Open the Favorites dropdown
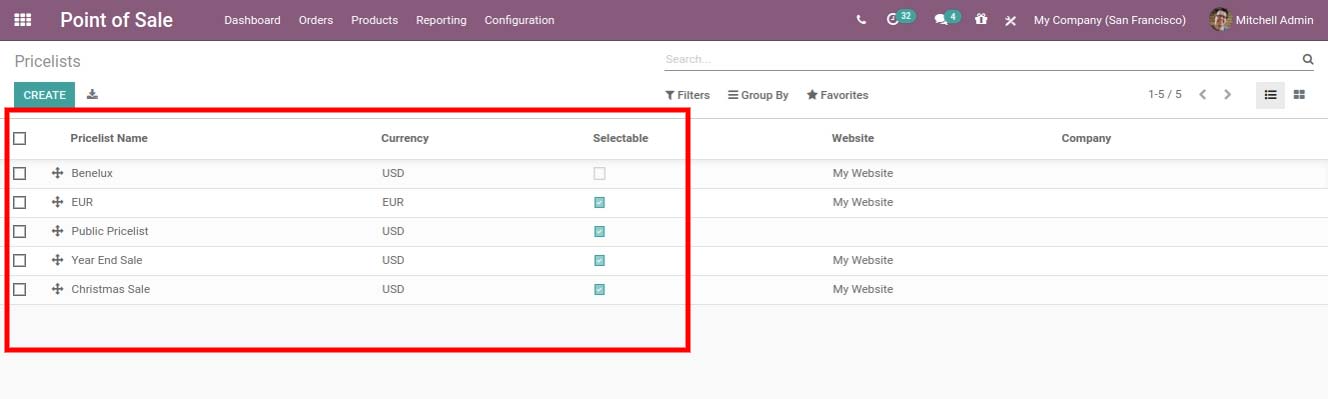This screenshot has height=399, width=1328. tap(837, 95)
